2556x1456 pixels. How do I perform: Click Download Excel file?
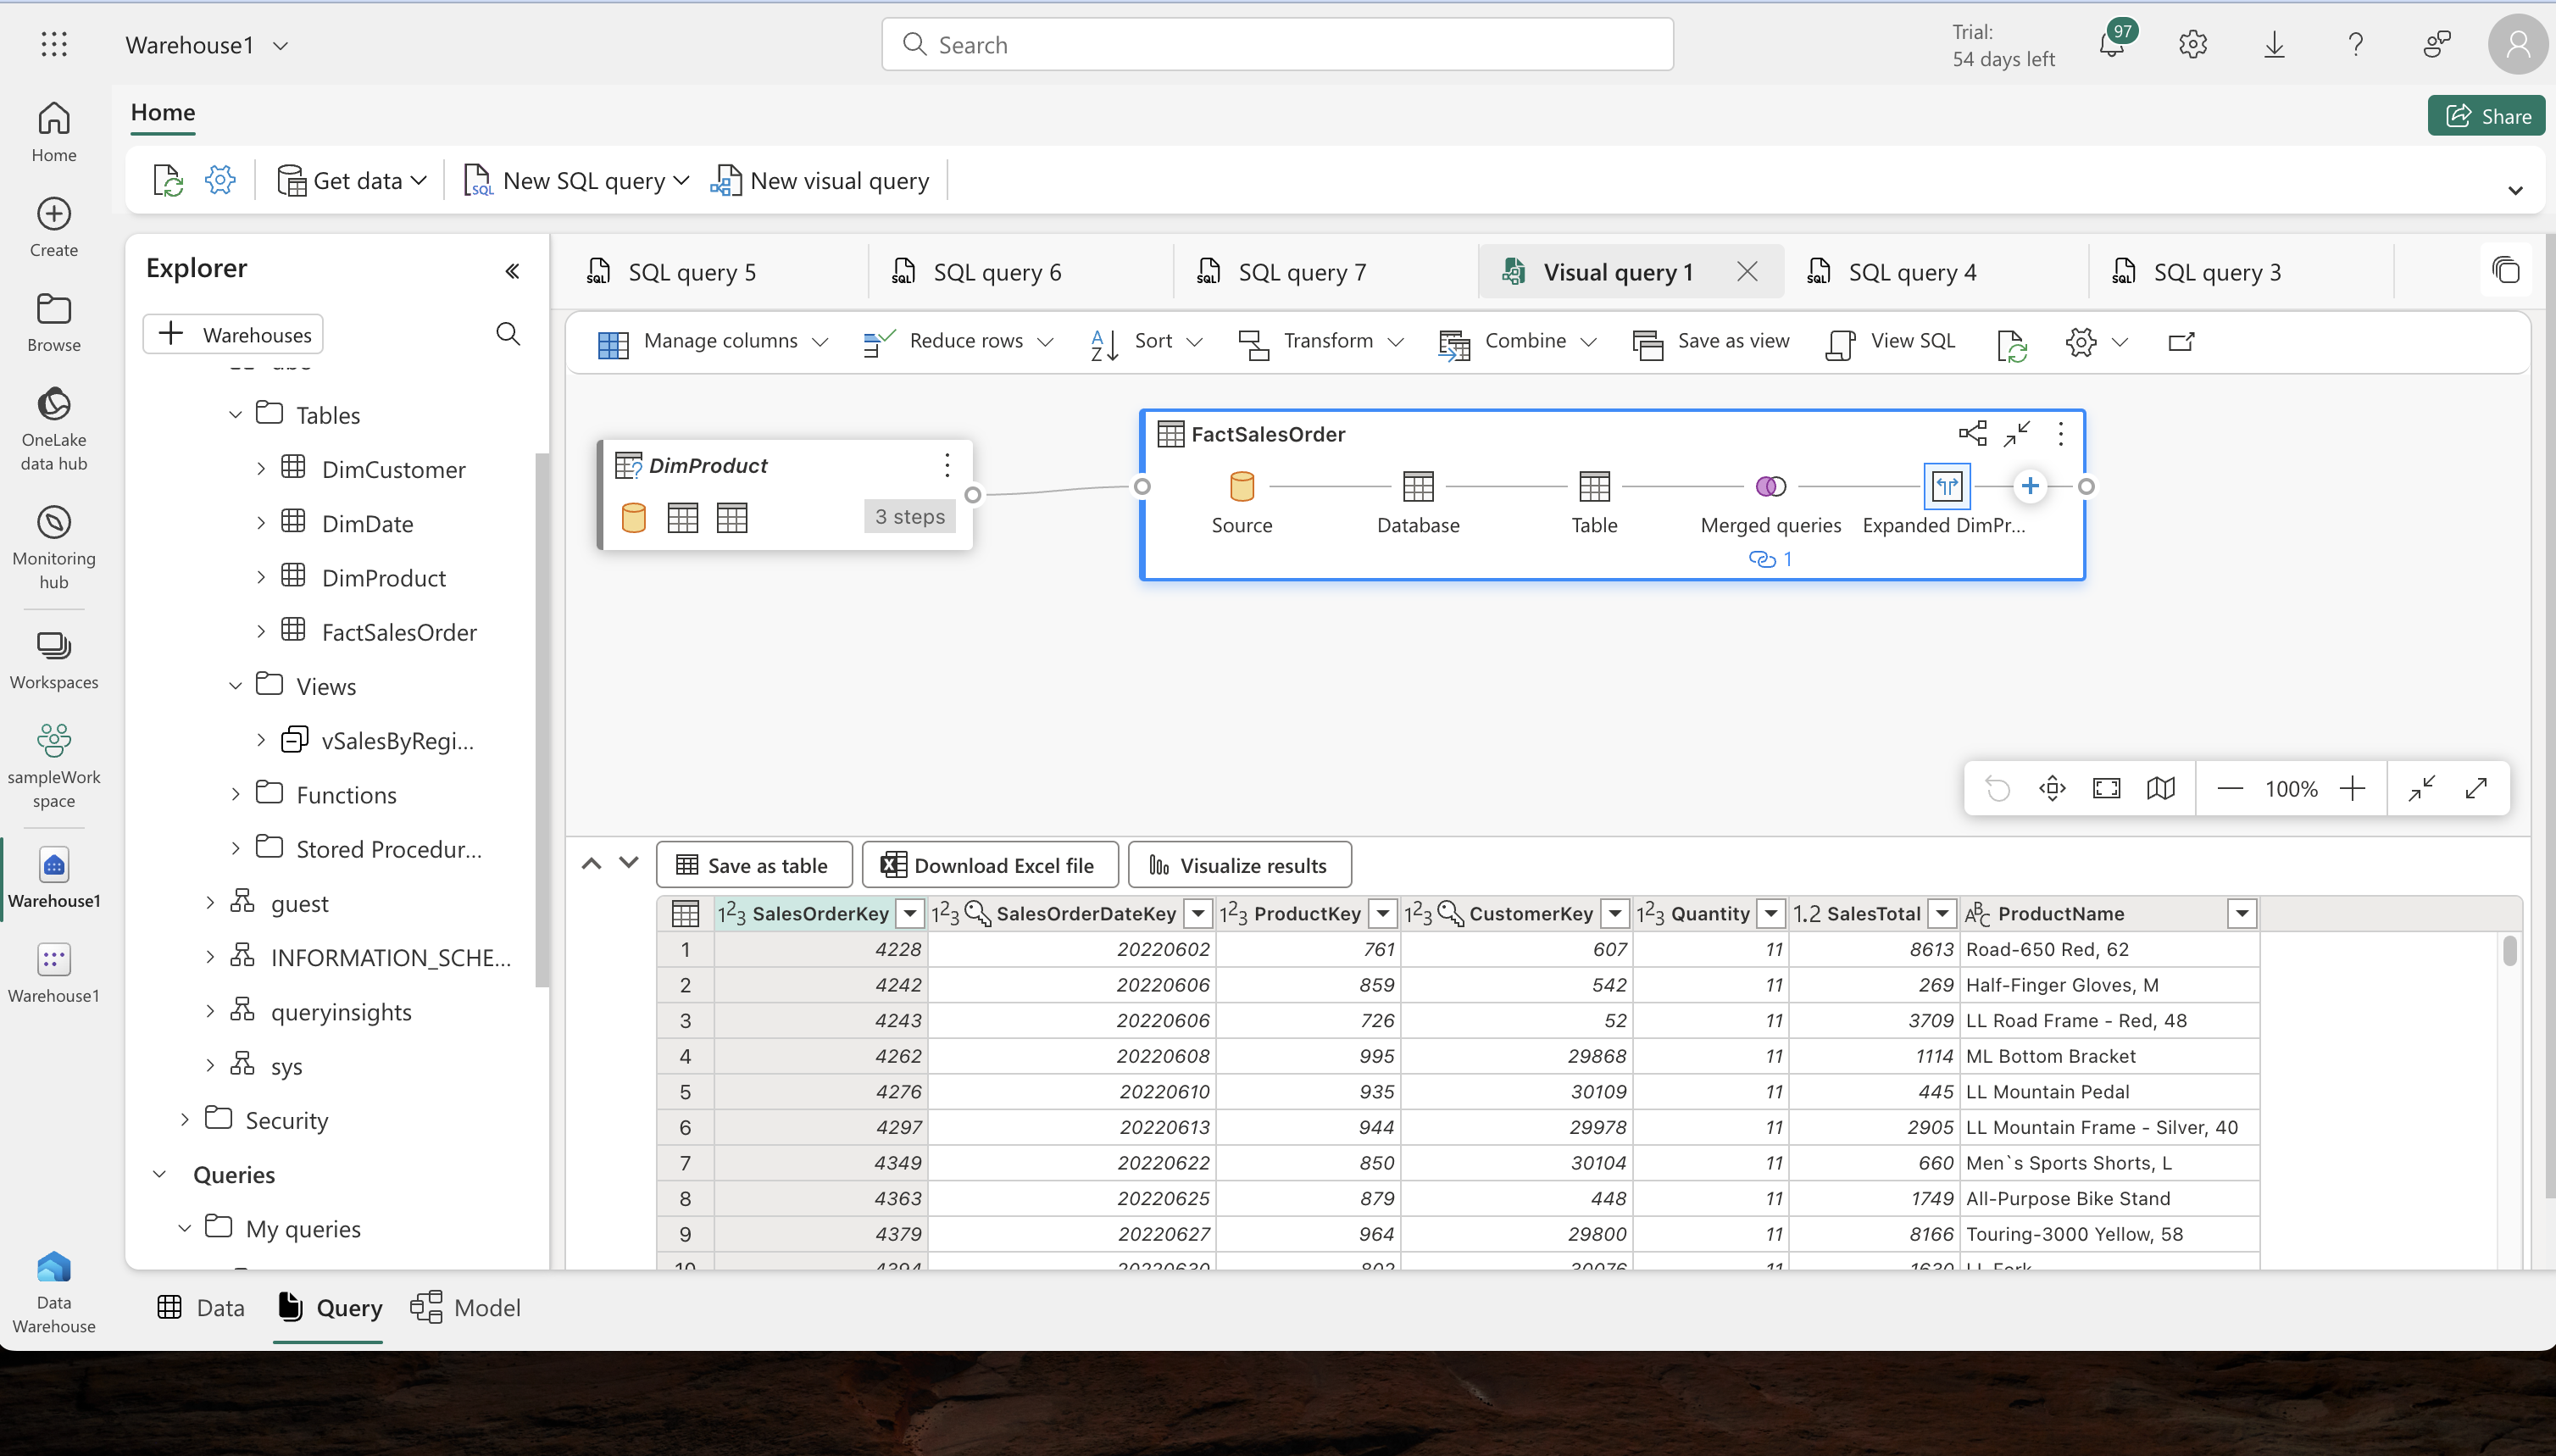[988, 865]
